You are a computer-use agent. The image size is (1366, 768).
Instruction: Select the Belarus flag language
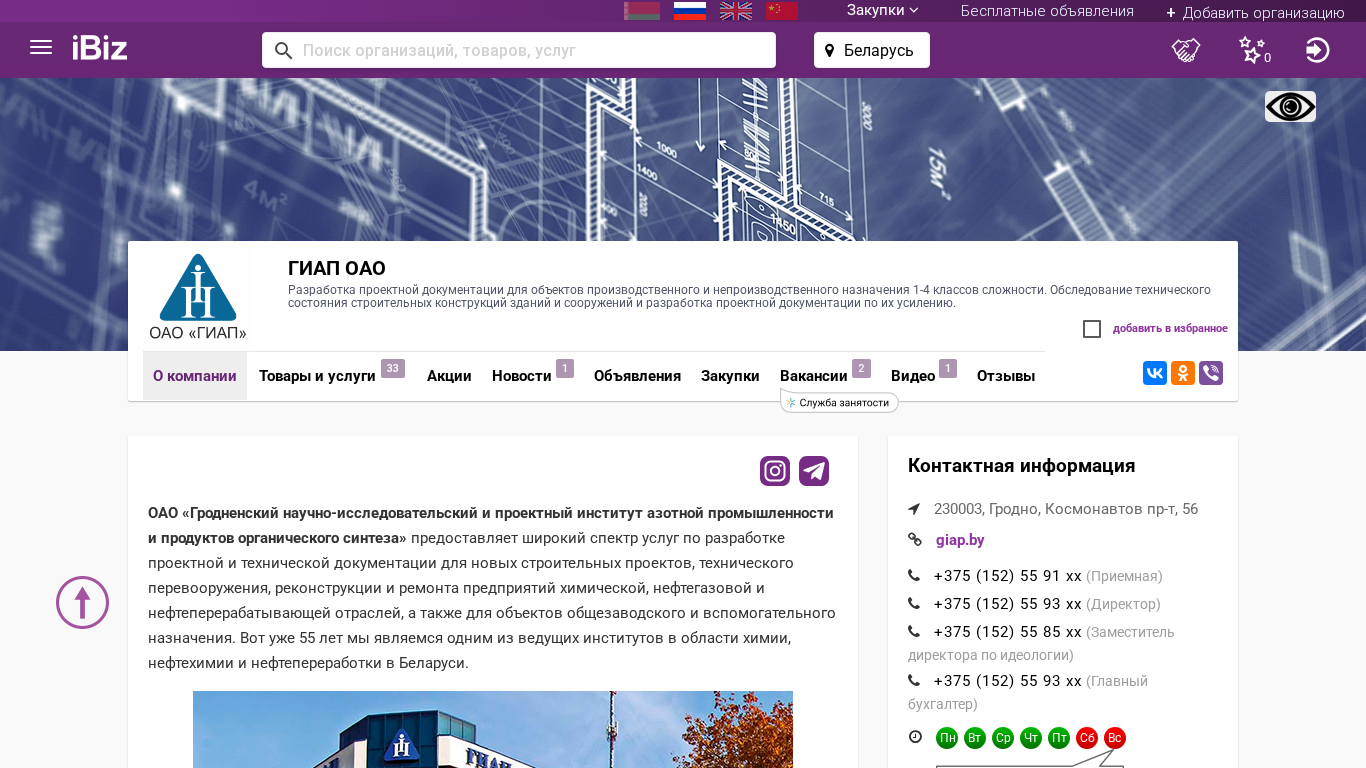tap(642, 11)
